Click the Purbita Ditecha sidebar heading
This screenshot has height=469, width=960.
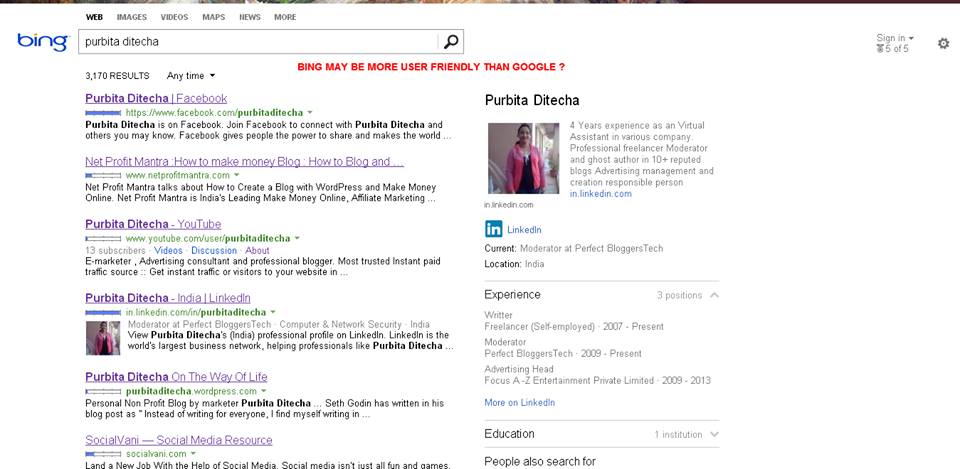[x=532, y=100]
